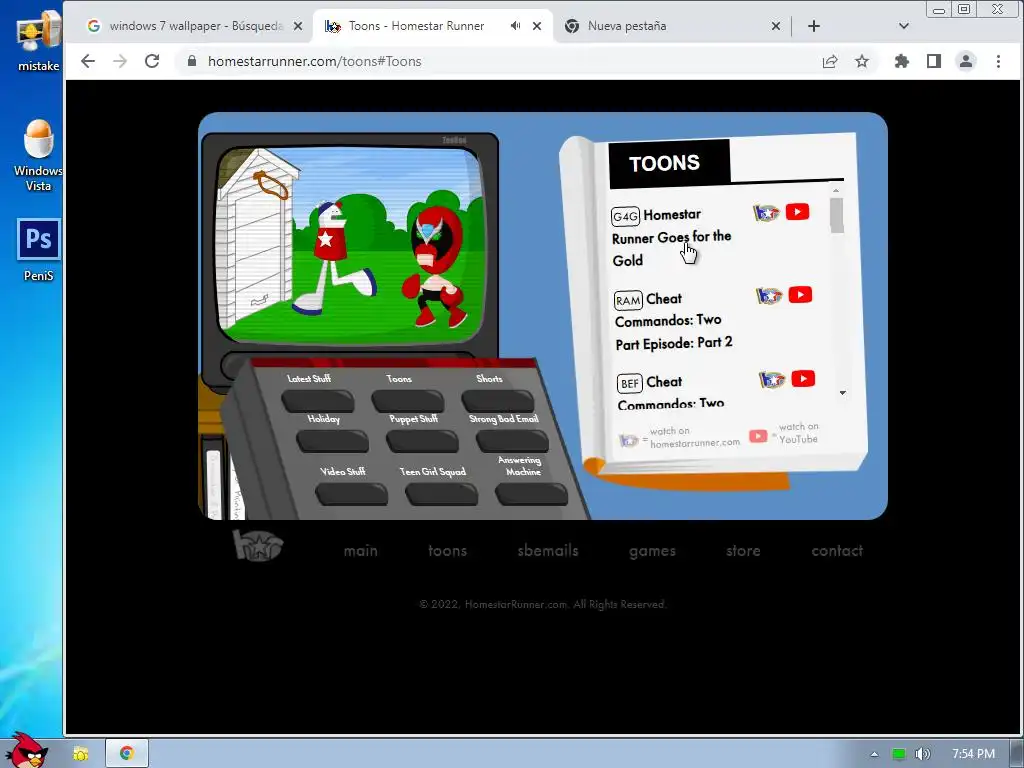Reload the Homestar Runner page

click(x=152, y=61)
